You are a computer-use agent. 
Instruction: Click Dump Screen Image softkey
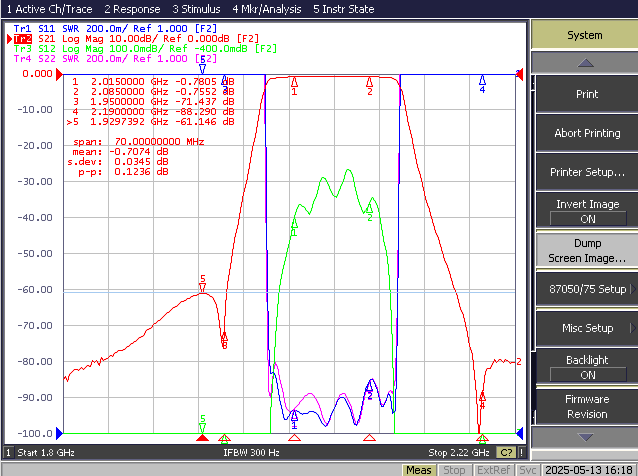pyautogui.click(x=587, y=251)
